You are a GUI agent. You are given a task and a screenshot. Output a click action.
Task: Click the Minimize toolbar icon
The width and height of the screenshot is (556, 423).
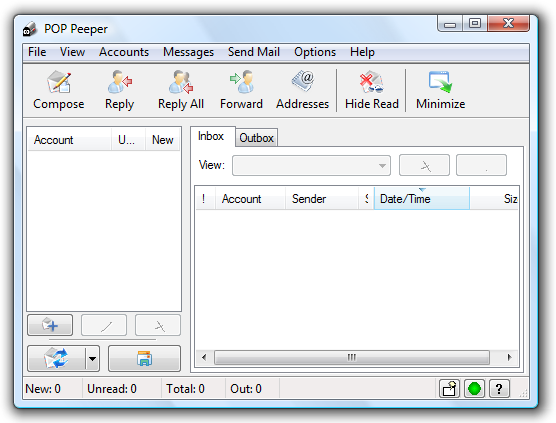(440, 82)
